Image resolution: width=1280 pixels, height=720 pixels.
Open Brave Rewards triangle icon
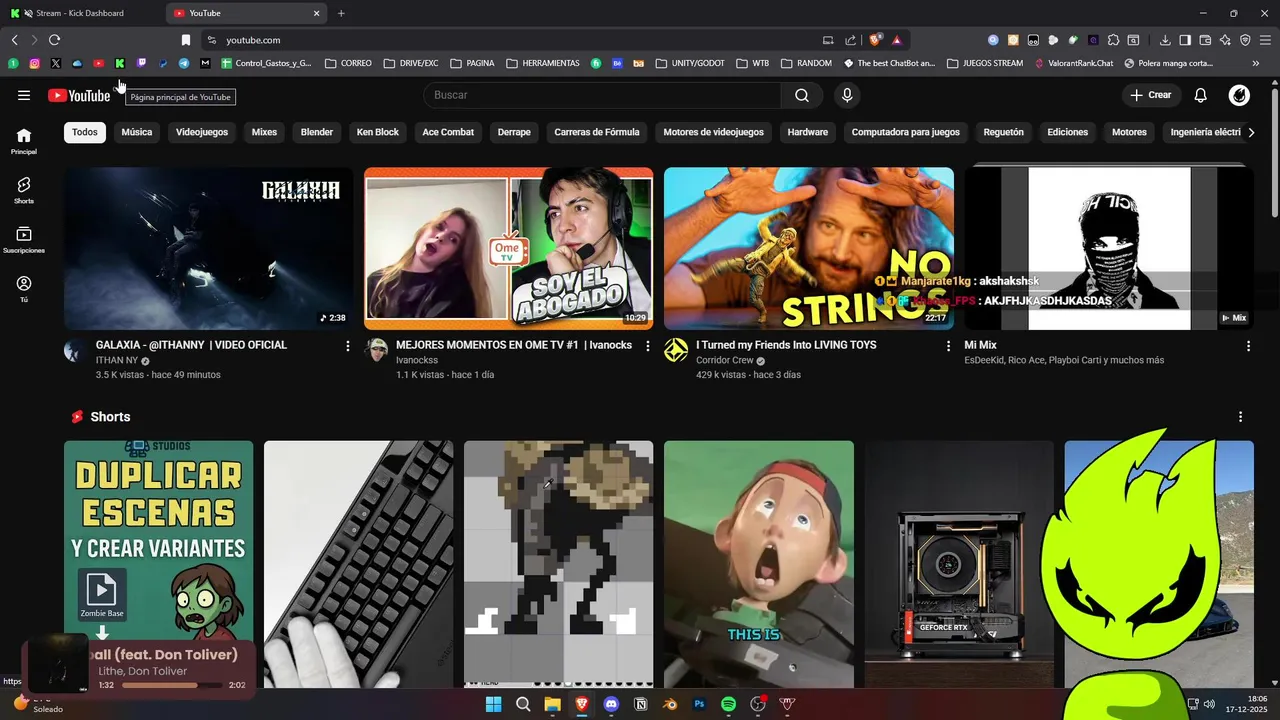pos(896,40)
